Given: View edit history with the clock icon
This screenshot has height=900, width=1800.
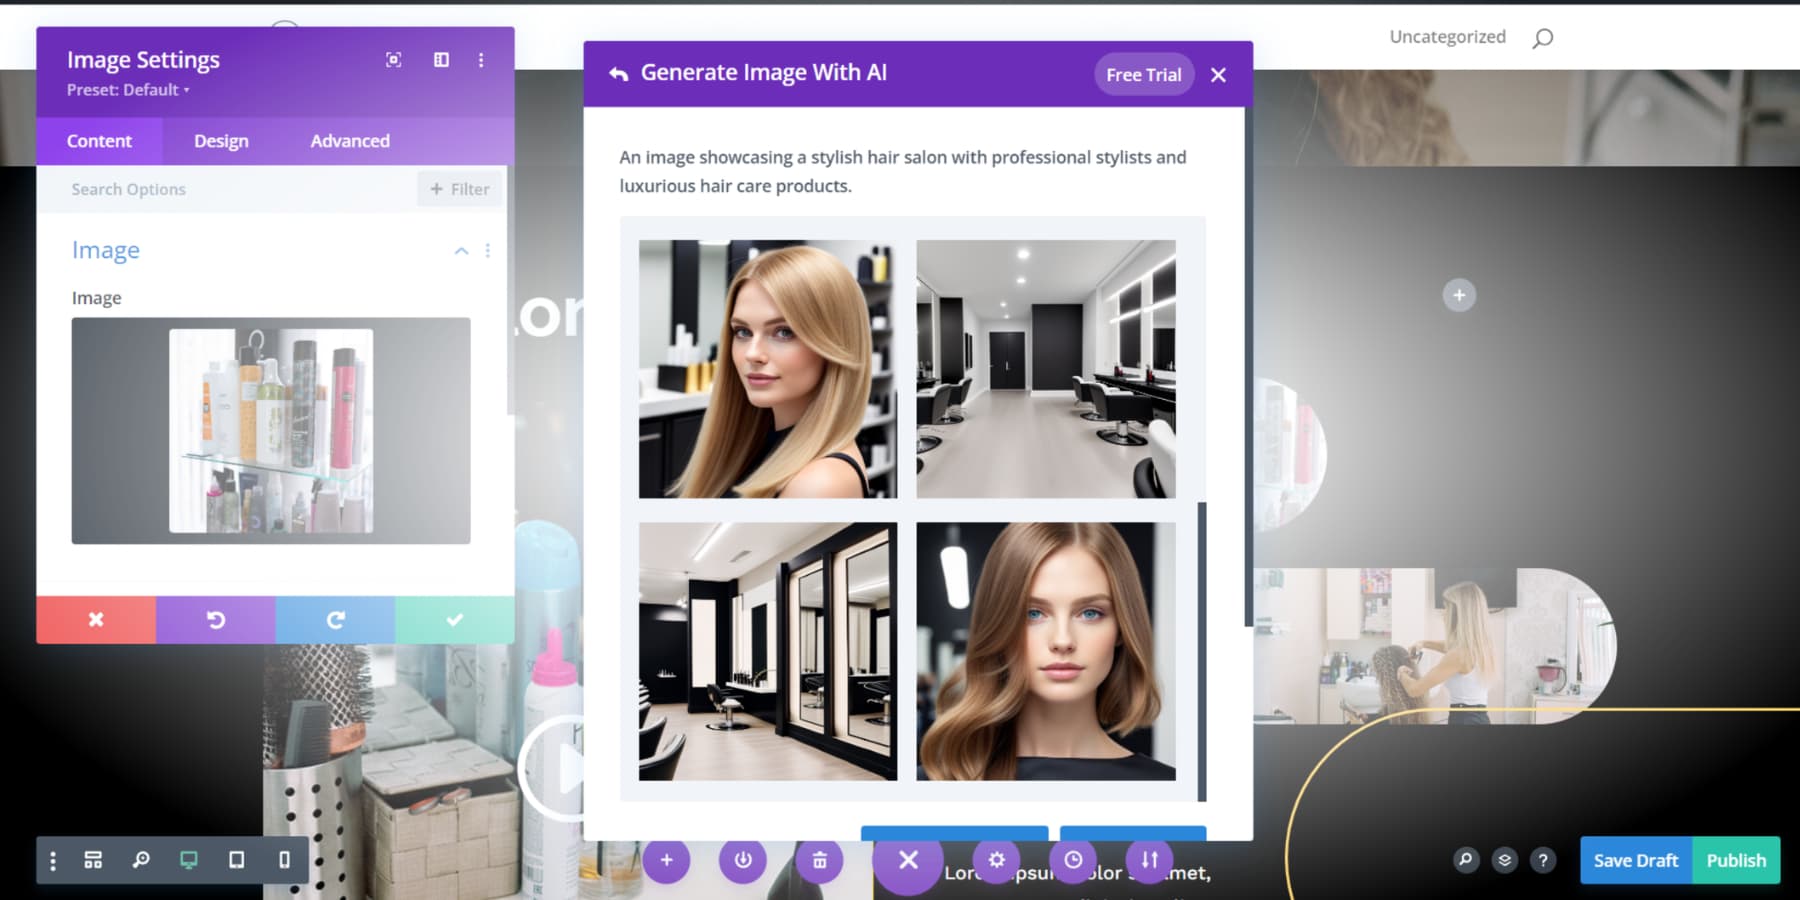Looking at the screenshot, I should pyautogui.click(x=1074, y=860).
